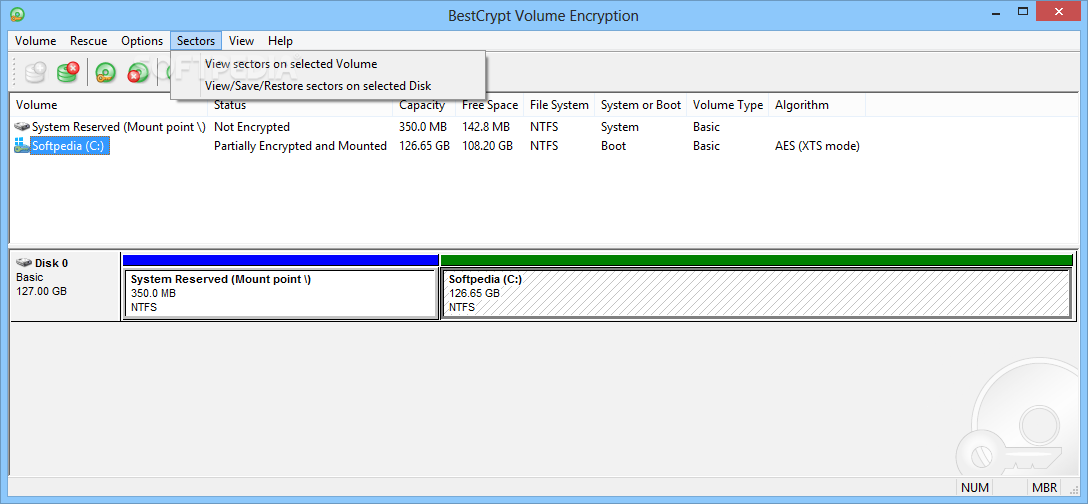
Task: Click the Disk 0 drive icon
Action: pos(24,263)
